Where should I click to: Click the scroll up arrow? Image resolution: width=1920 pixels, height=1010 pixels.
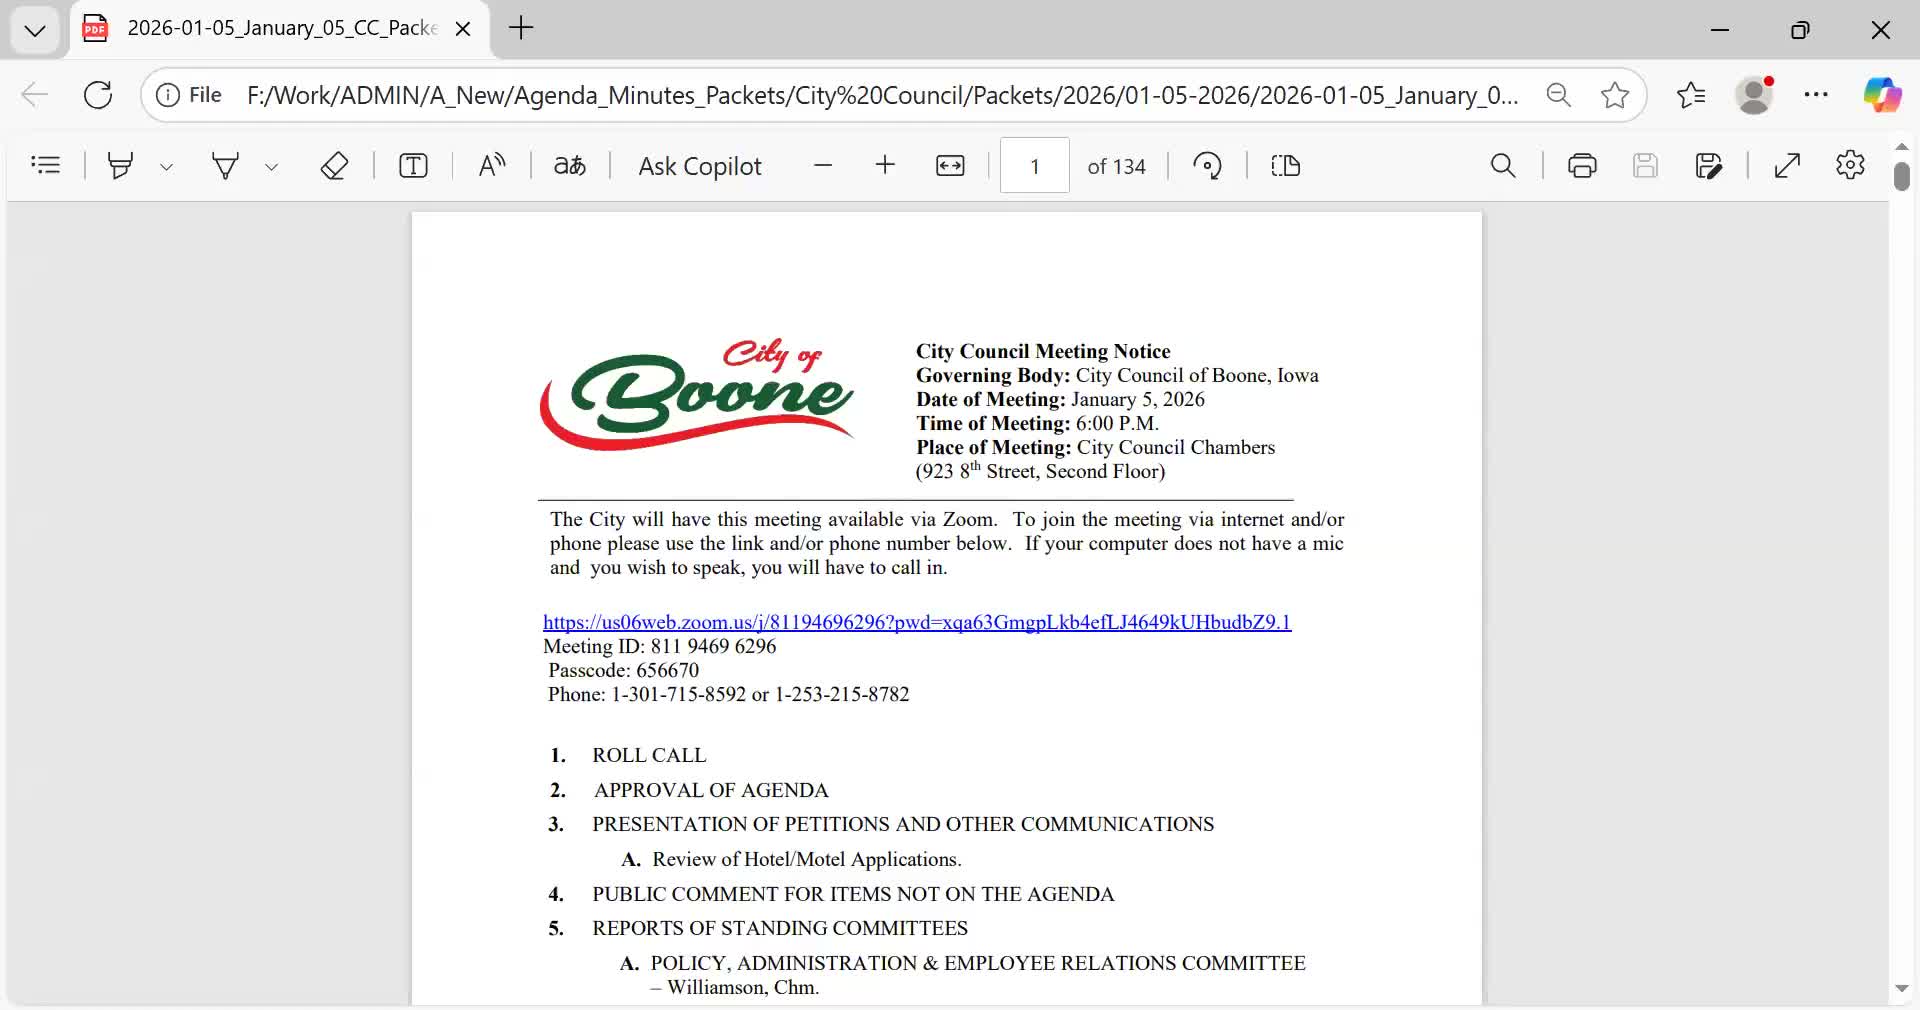point(1902,147)
